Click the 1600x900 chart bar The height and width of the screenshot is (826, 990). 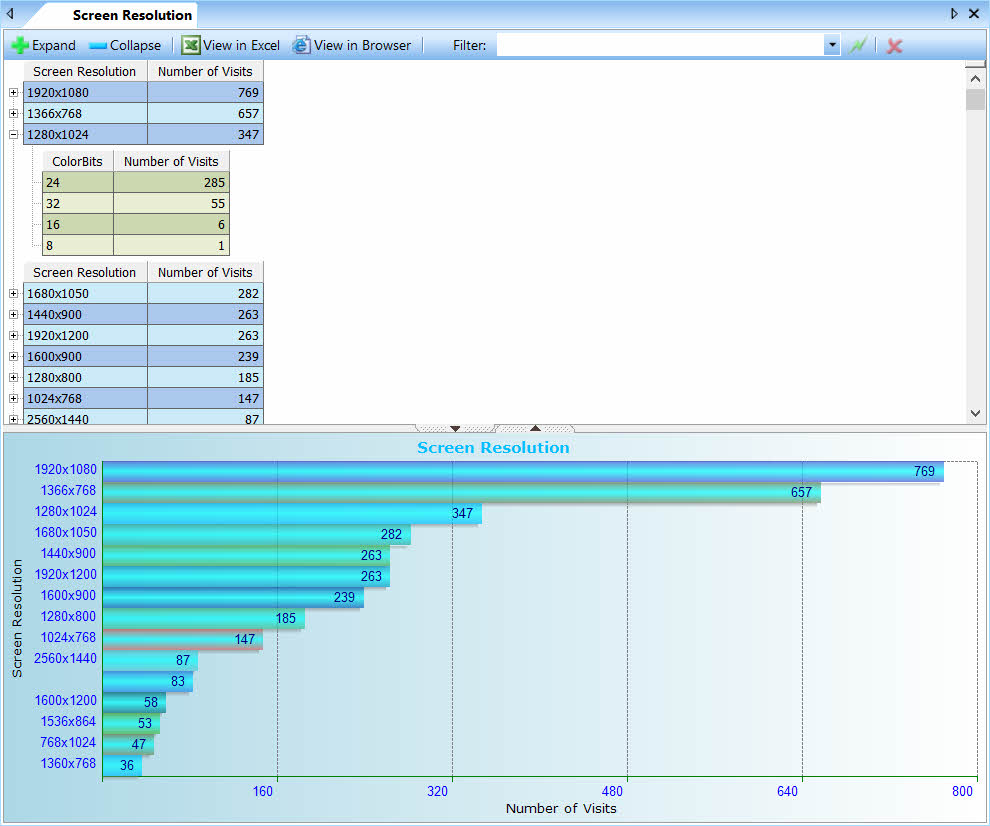pyautogui.click(x=233, y=597)
